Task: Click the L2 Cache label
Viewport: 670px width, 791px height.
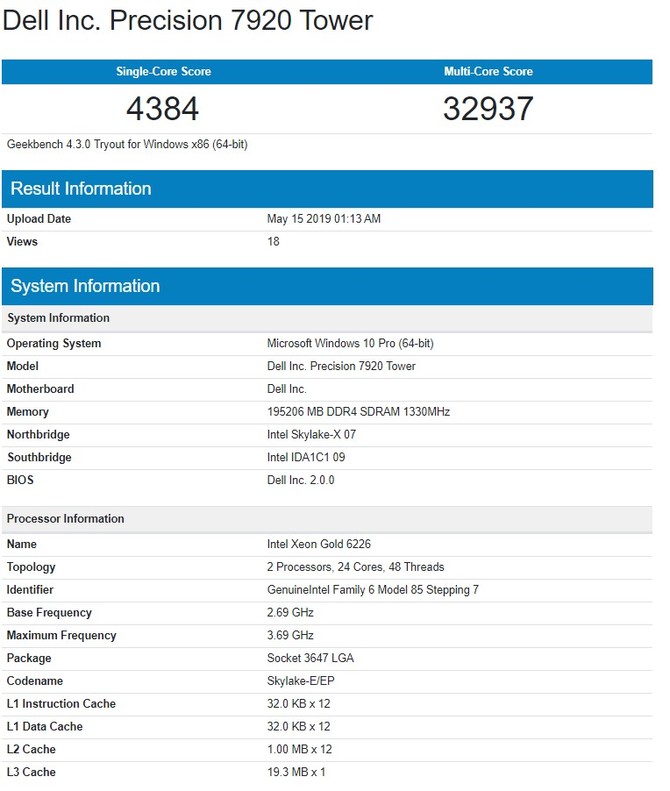Action: [31, 750]
